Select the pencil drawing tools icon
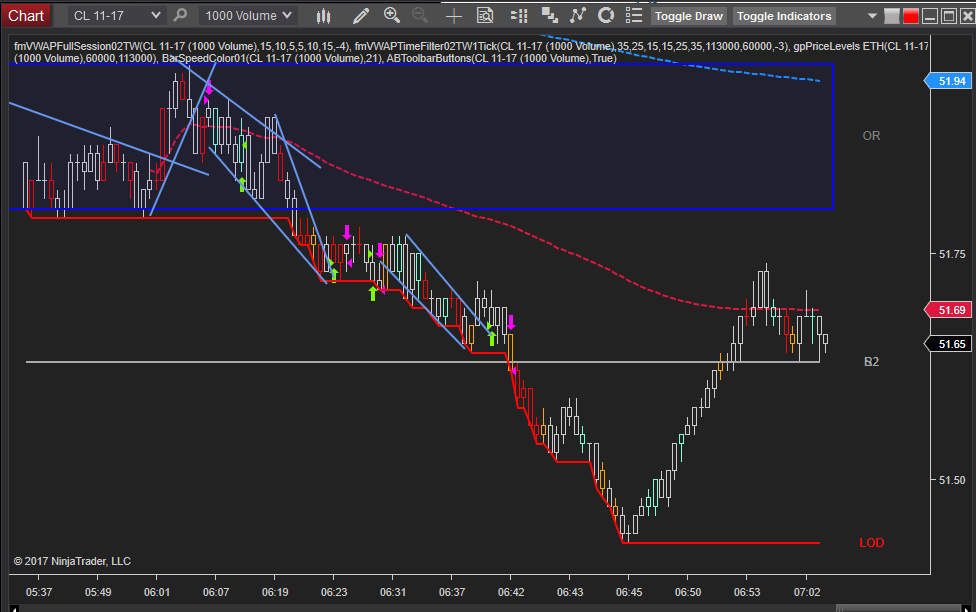976x612 pixels. click(x=360, y=16)
